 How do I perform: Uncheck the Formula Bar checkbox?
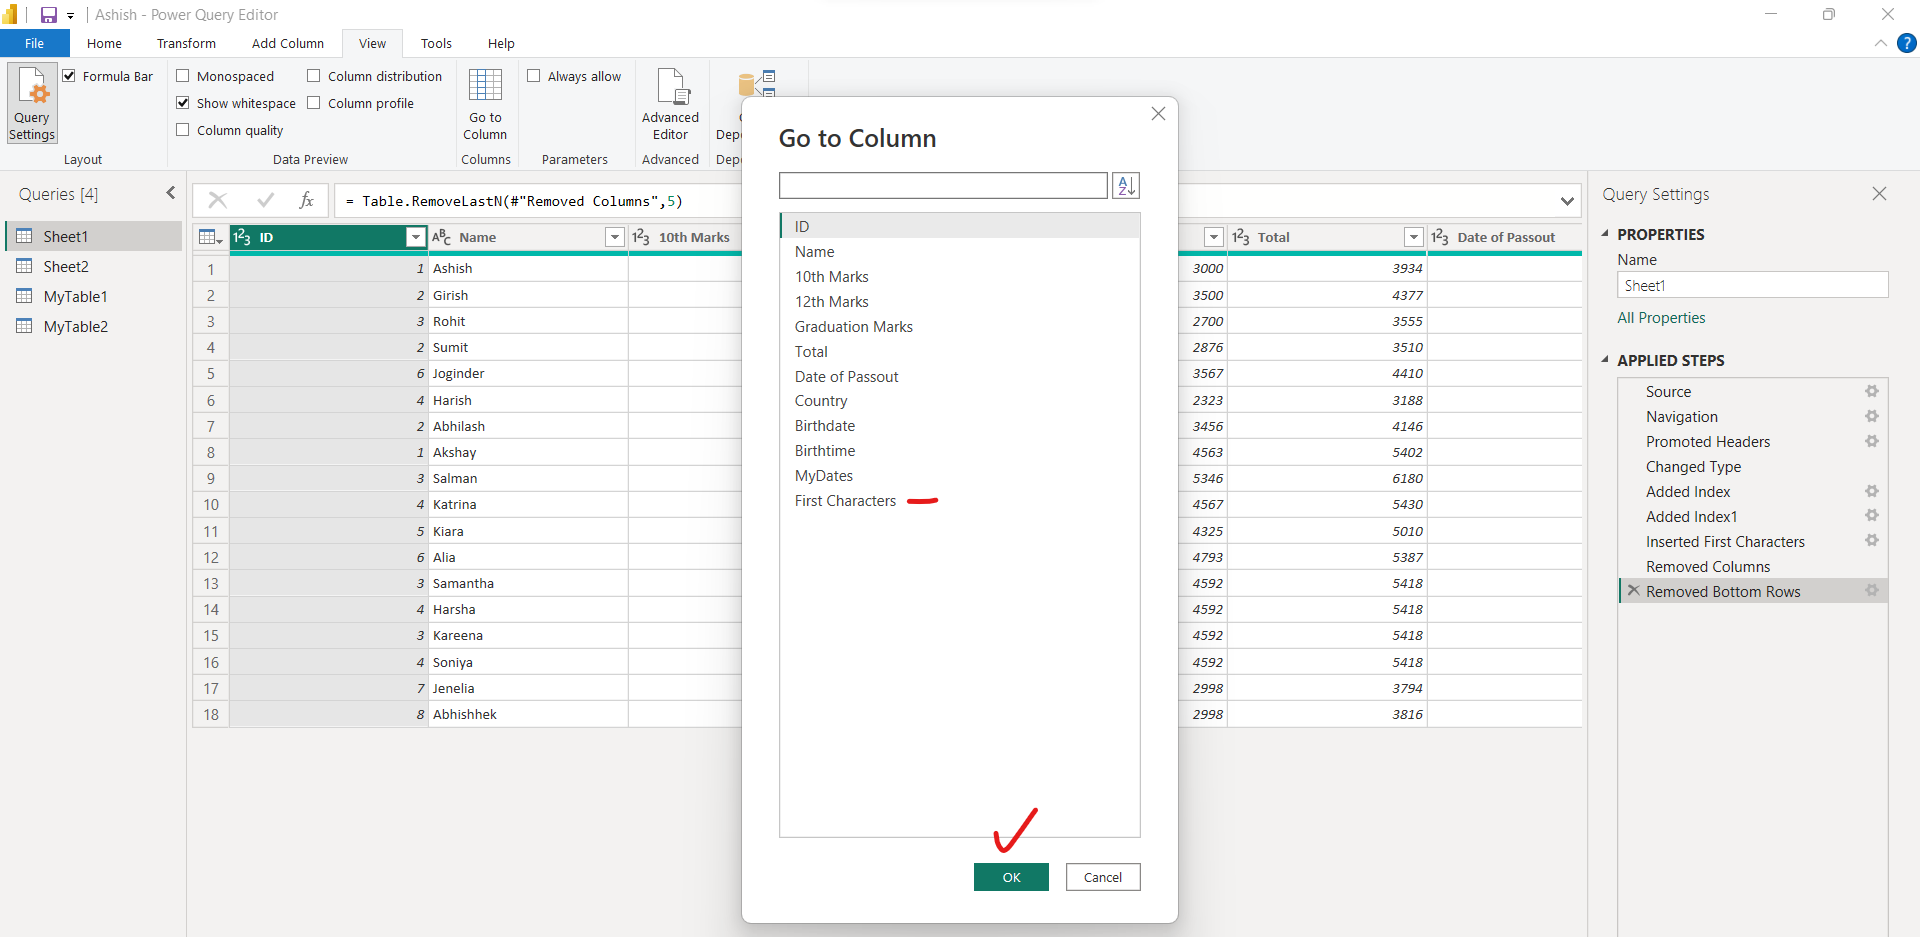click(x=69, y=76)
